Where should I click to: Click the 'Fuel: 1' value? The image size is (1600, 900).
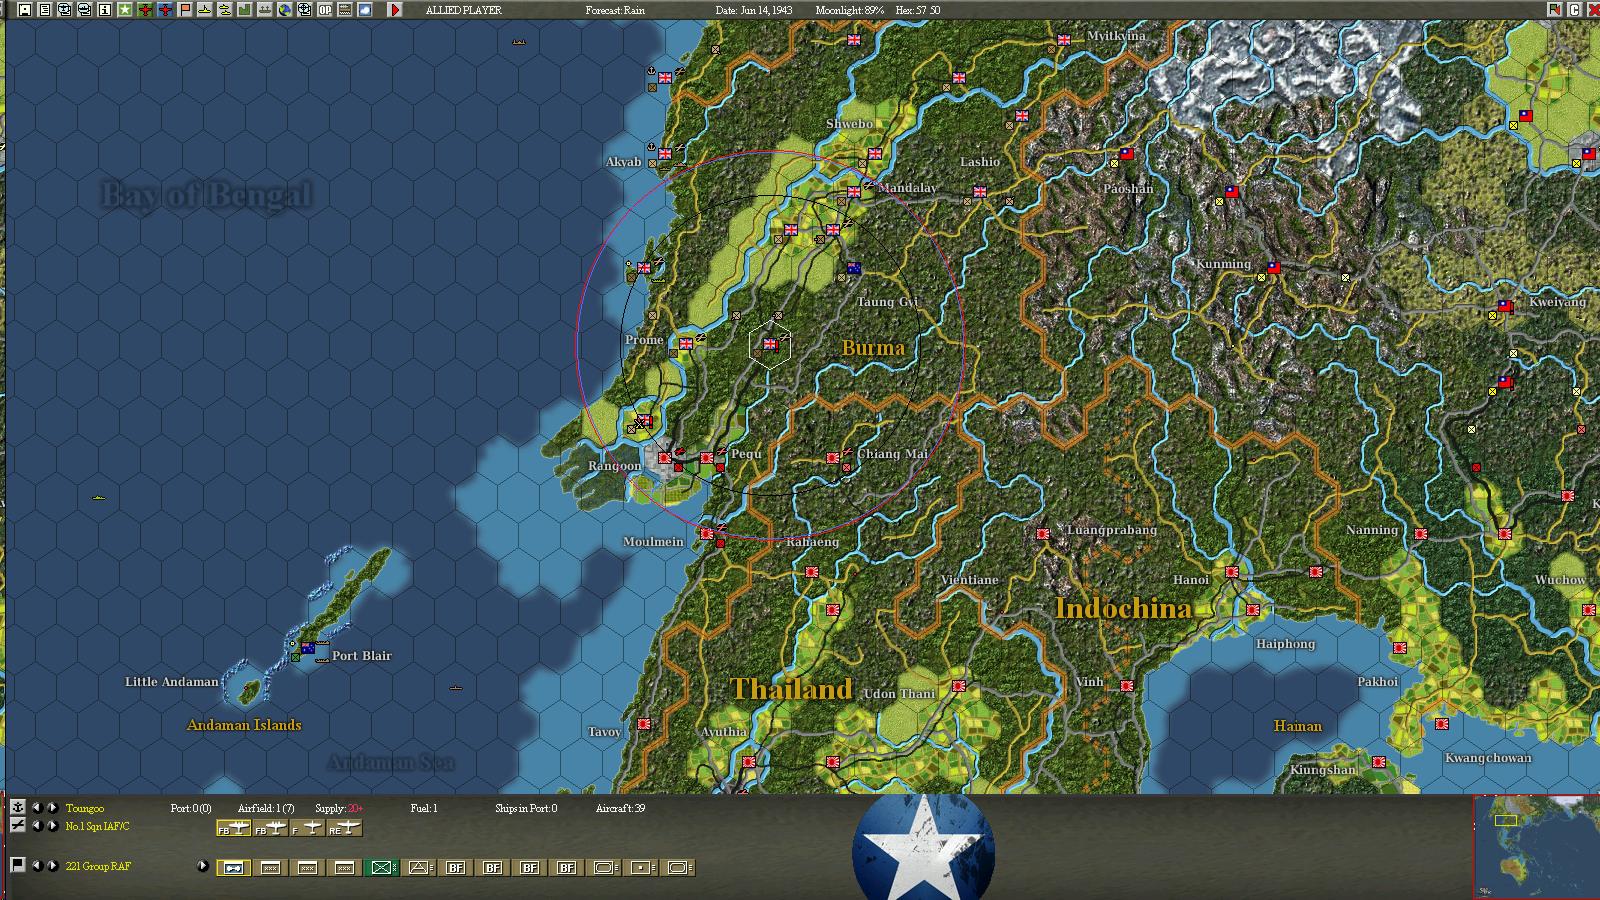click(424, 808)
